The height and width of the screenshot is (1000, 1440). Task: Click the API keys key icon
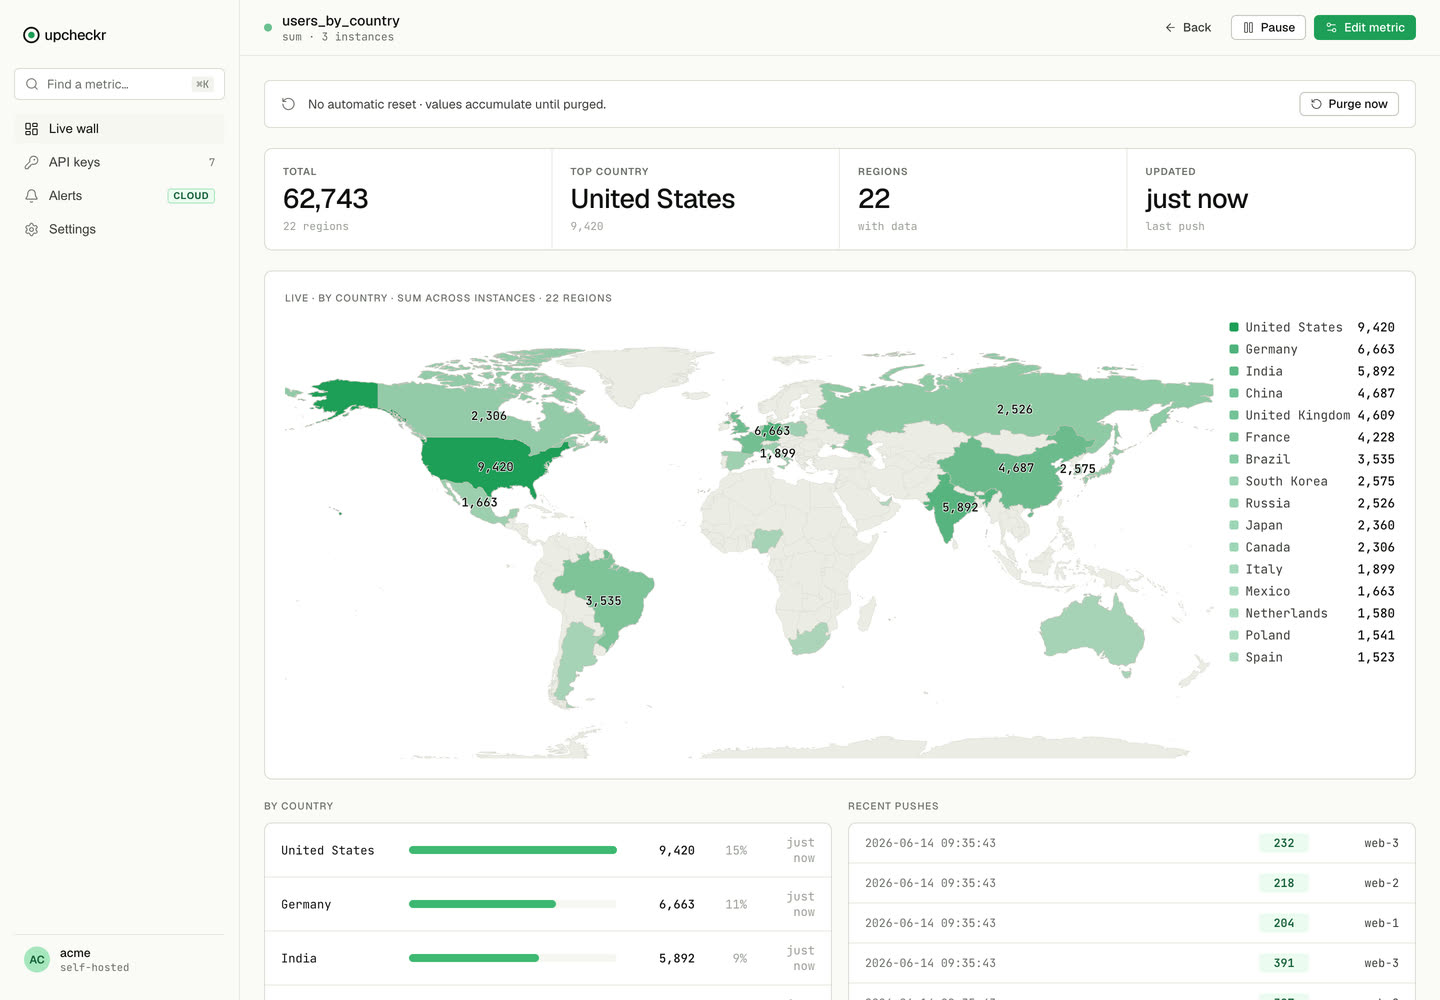(31, 162)
